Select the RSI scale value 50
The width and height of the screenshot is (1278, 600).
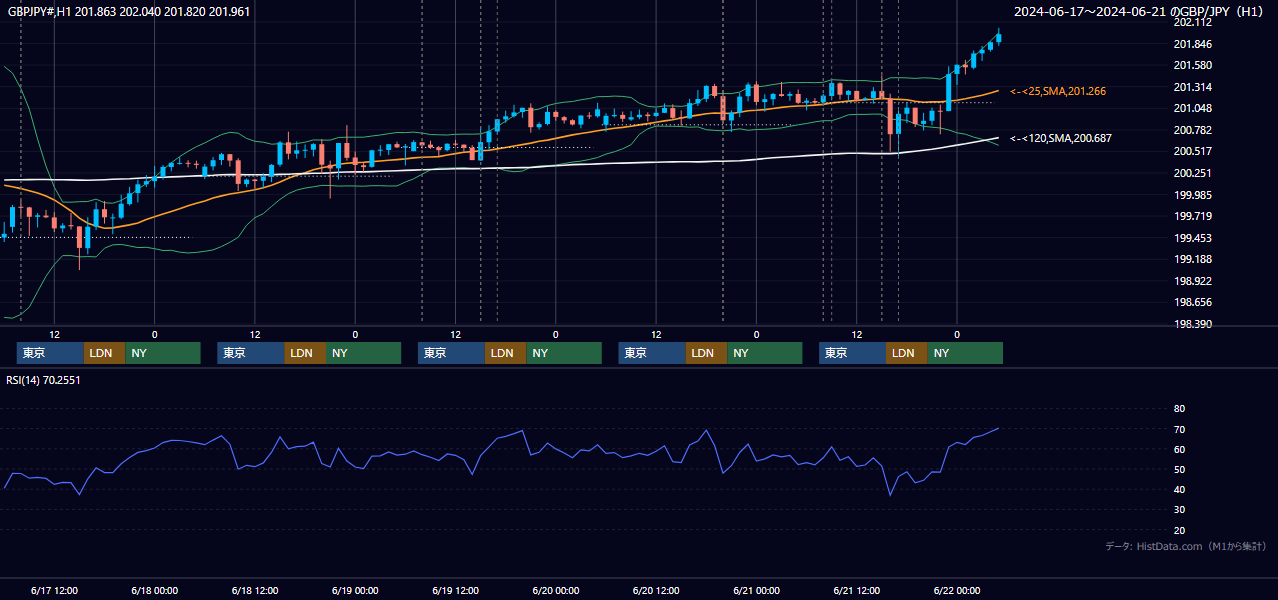click(1179, 469)
